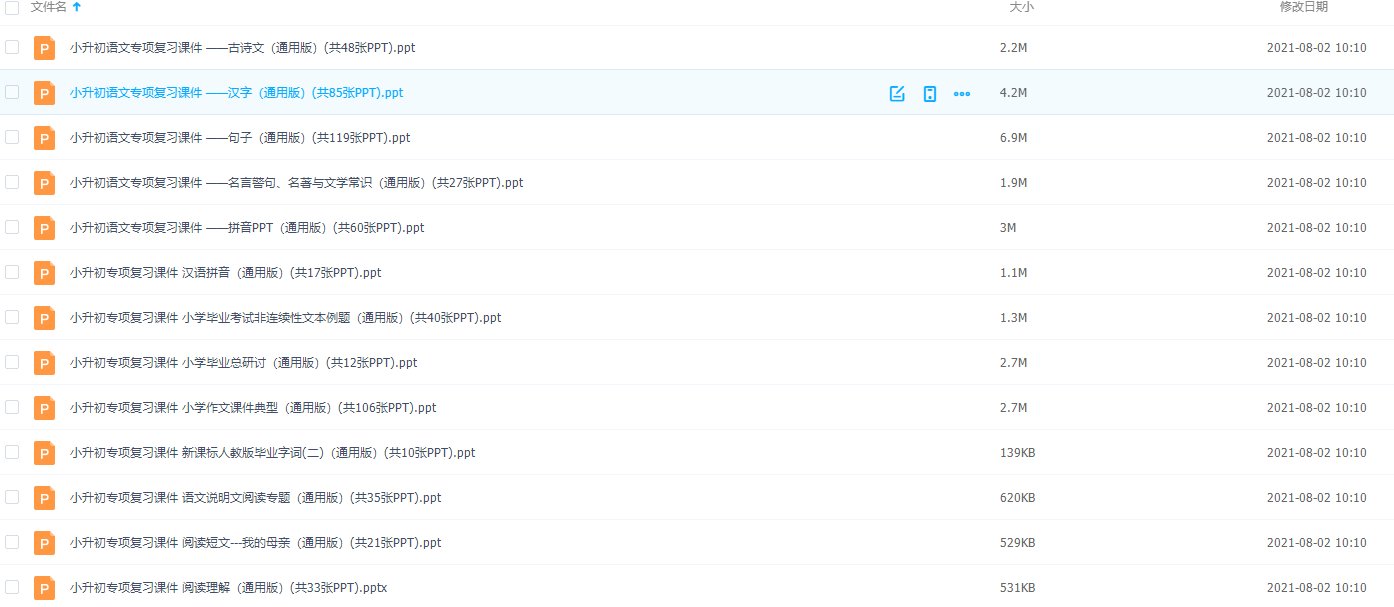
Task: Tick checkbox for 小学作文课件典型 file
Action: pyautogui.click(x=12, y=407)
